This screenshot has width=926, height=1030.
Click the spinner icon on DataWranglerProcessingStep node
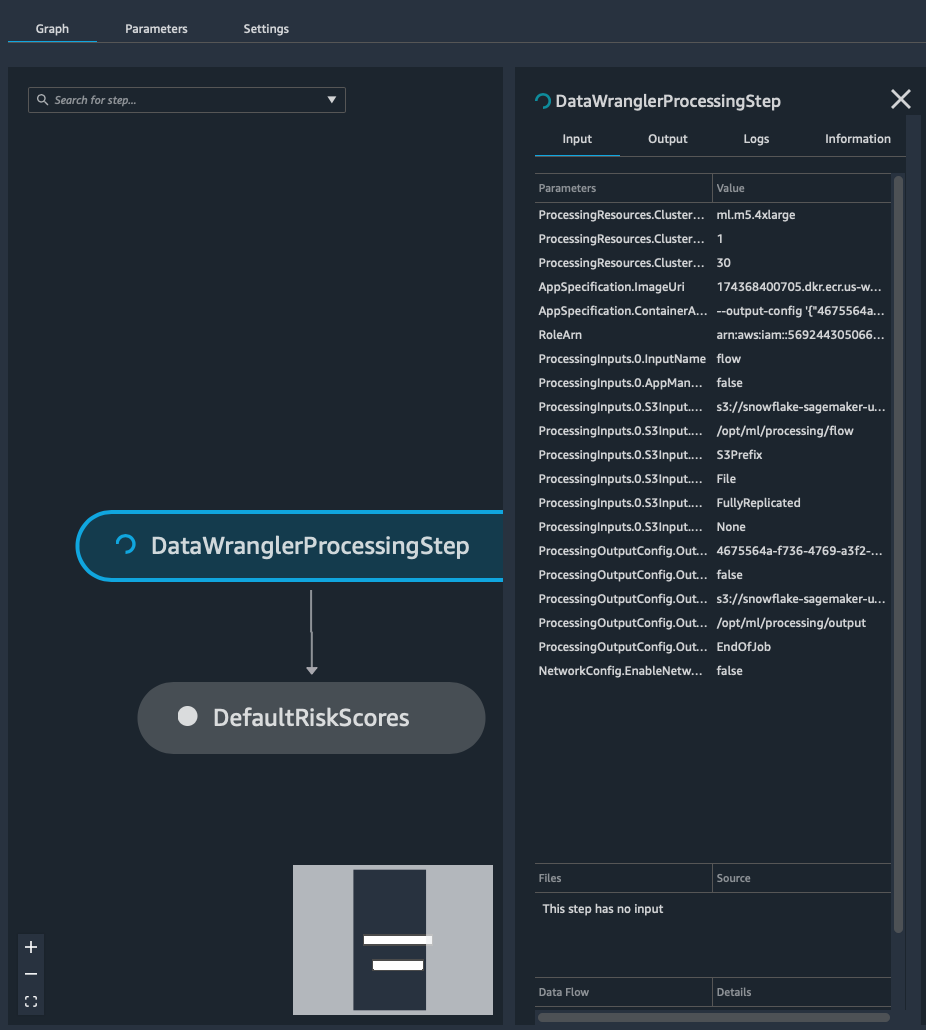pos(125,545)
